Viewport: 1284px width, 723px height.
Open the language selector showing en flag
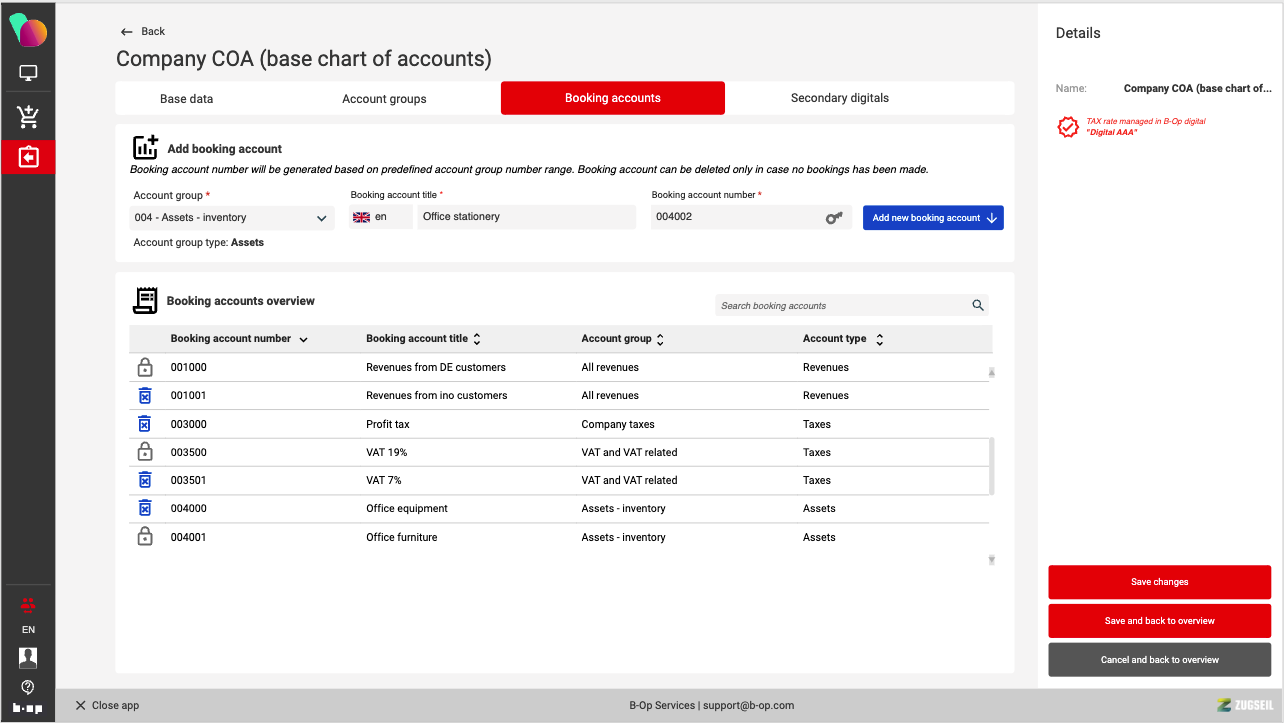click(380, 217)
